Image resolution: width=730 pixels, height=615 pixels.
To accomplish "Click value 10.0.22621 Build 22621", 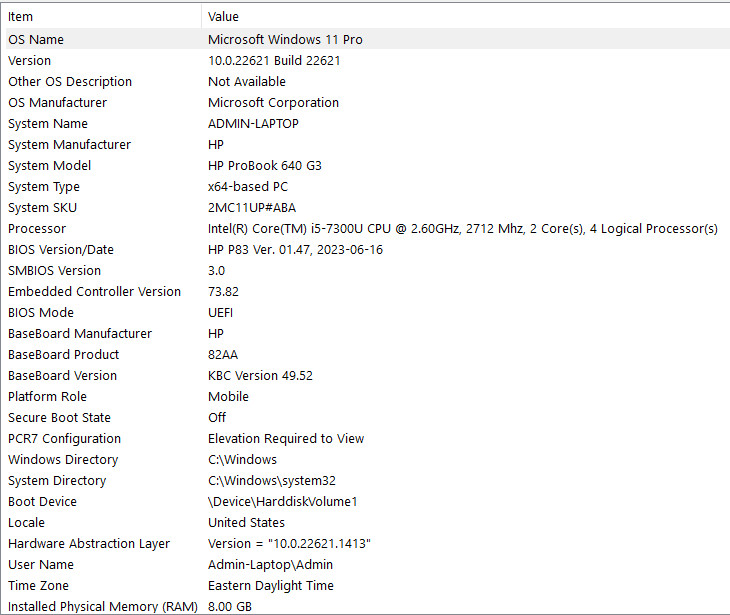I will 274,61.
